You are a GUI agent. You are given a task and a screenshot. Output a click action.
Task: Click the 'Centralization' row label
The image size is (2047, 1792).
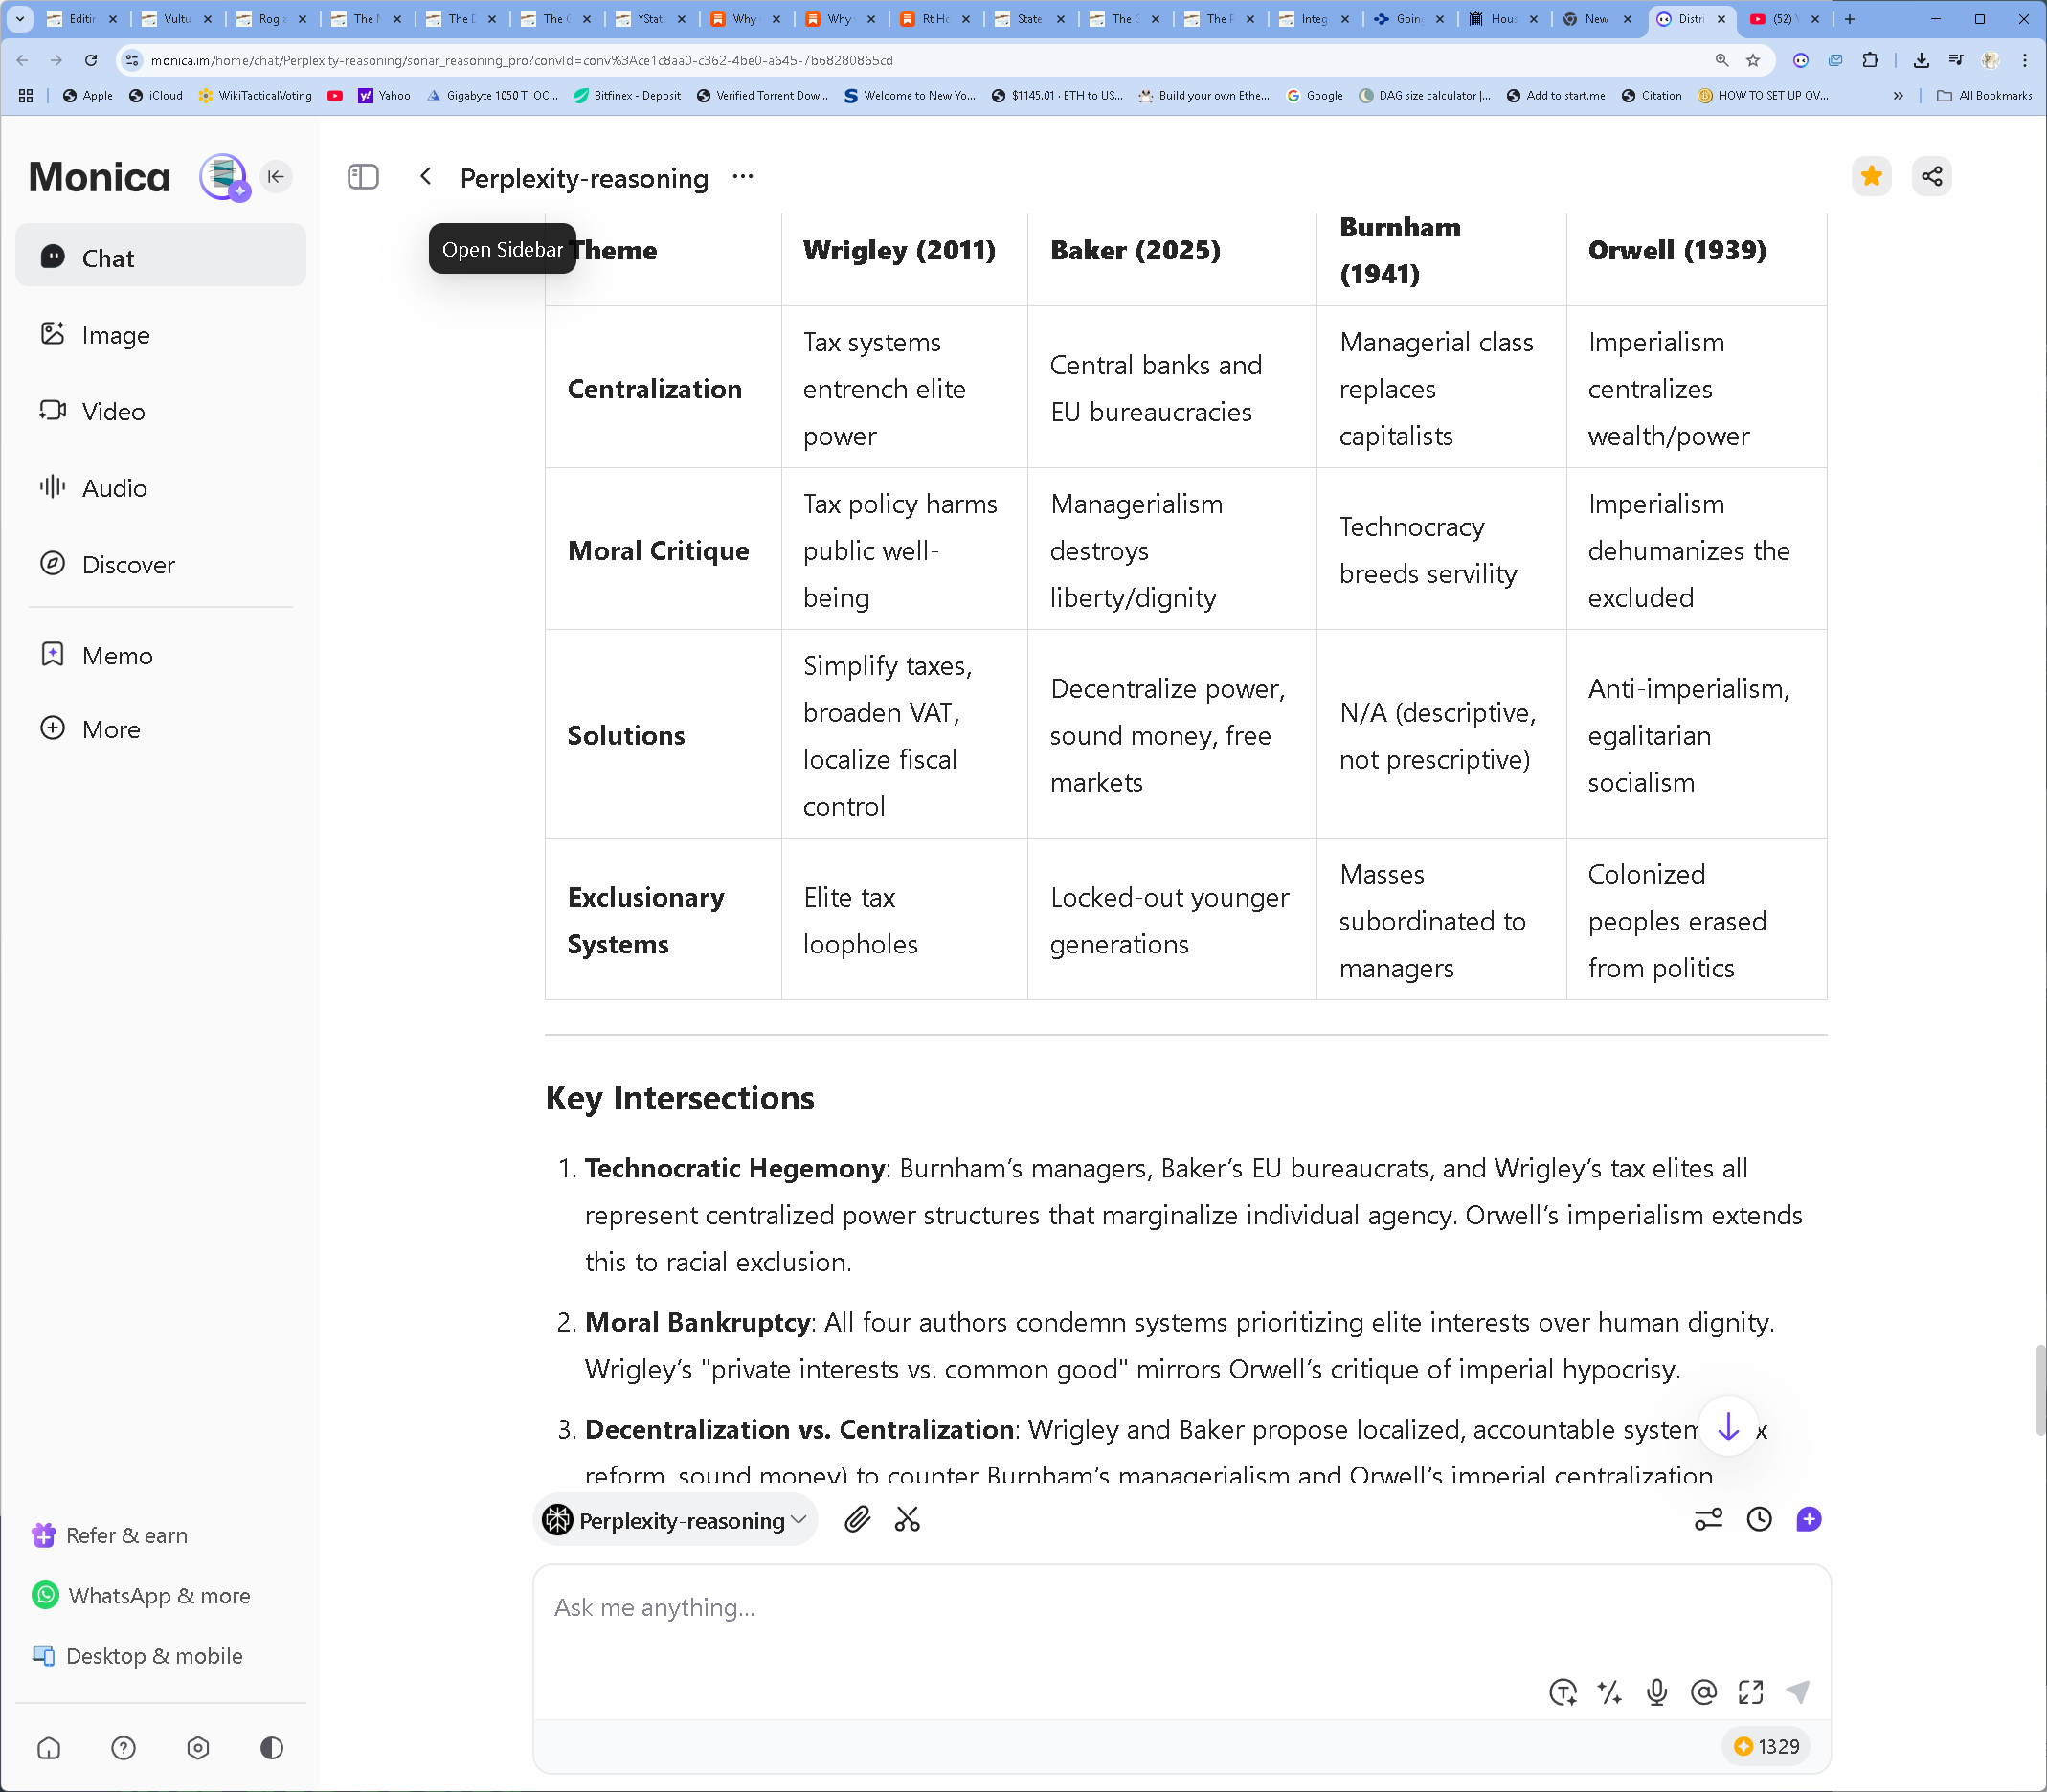(x=654, y=389)
